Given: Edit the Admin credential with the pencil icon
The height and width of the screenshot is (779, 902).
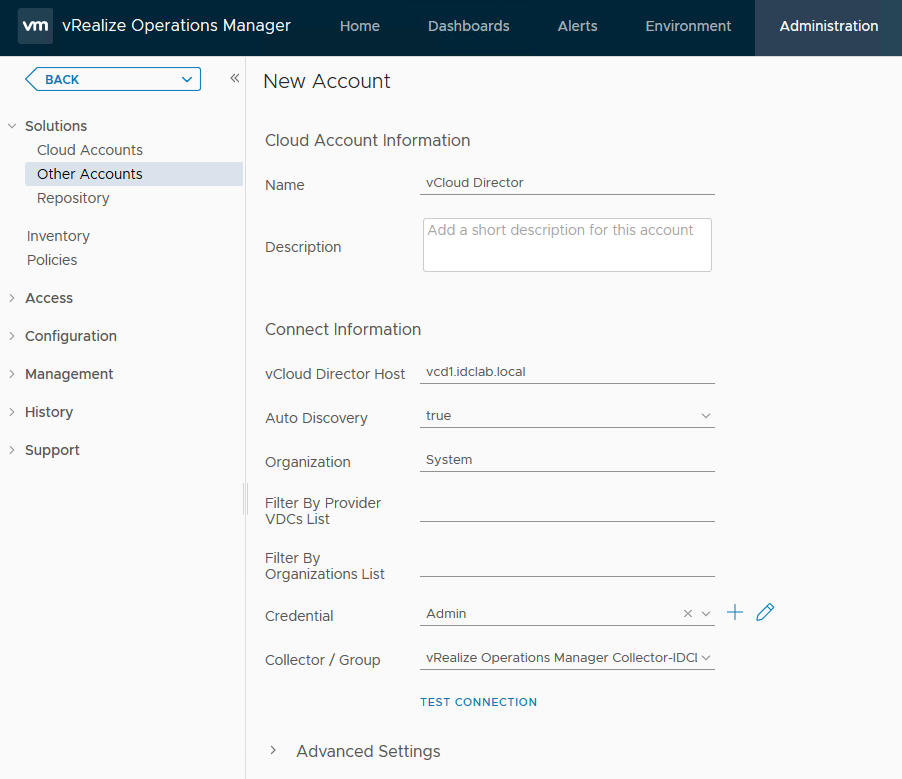Looking at the screenshot, I should coord(765,612).
